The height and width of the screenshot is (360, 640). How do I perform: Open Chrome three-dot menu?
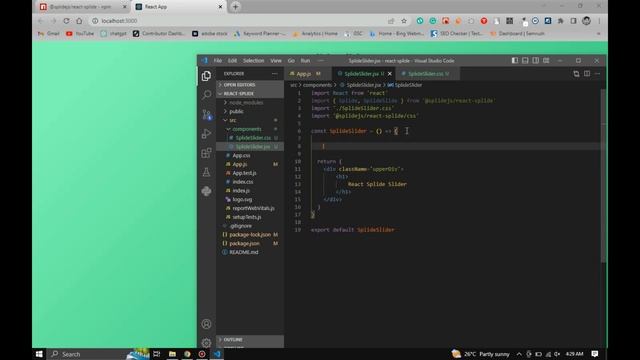[599, 21]
